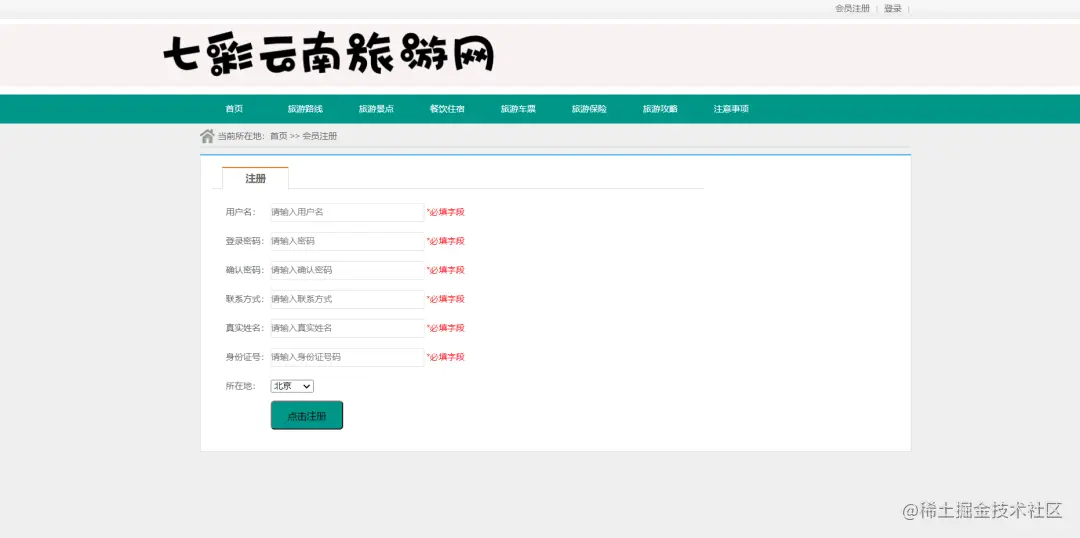Open the 所在地 location dropdown
This screenshot has width=1080, height=538.
tap(292, 386)
